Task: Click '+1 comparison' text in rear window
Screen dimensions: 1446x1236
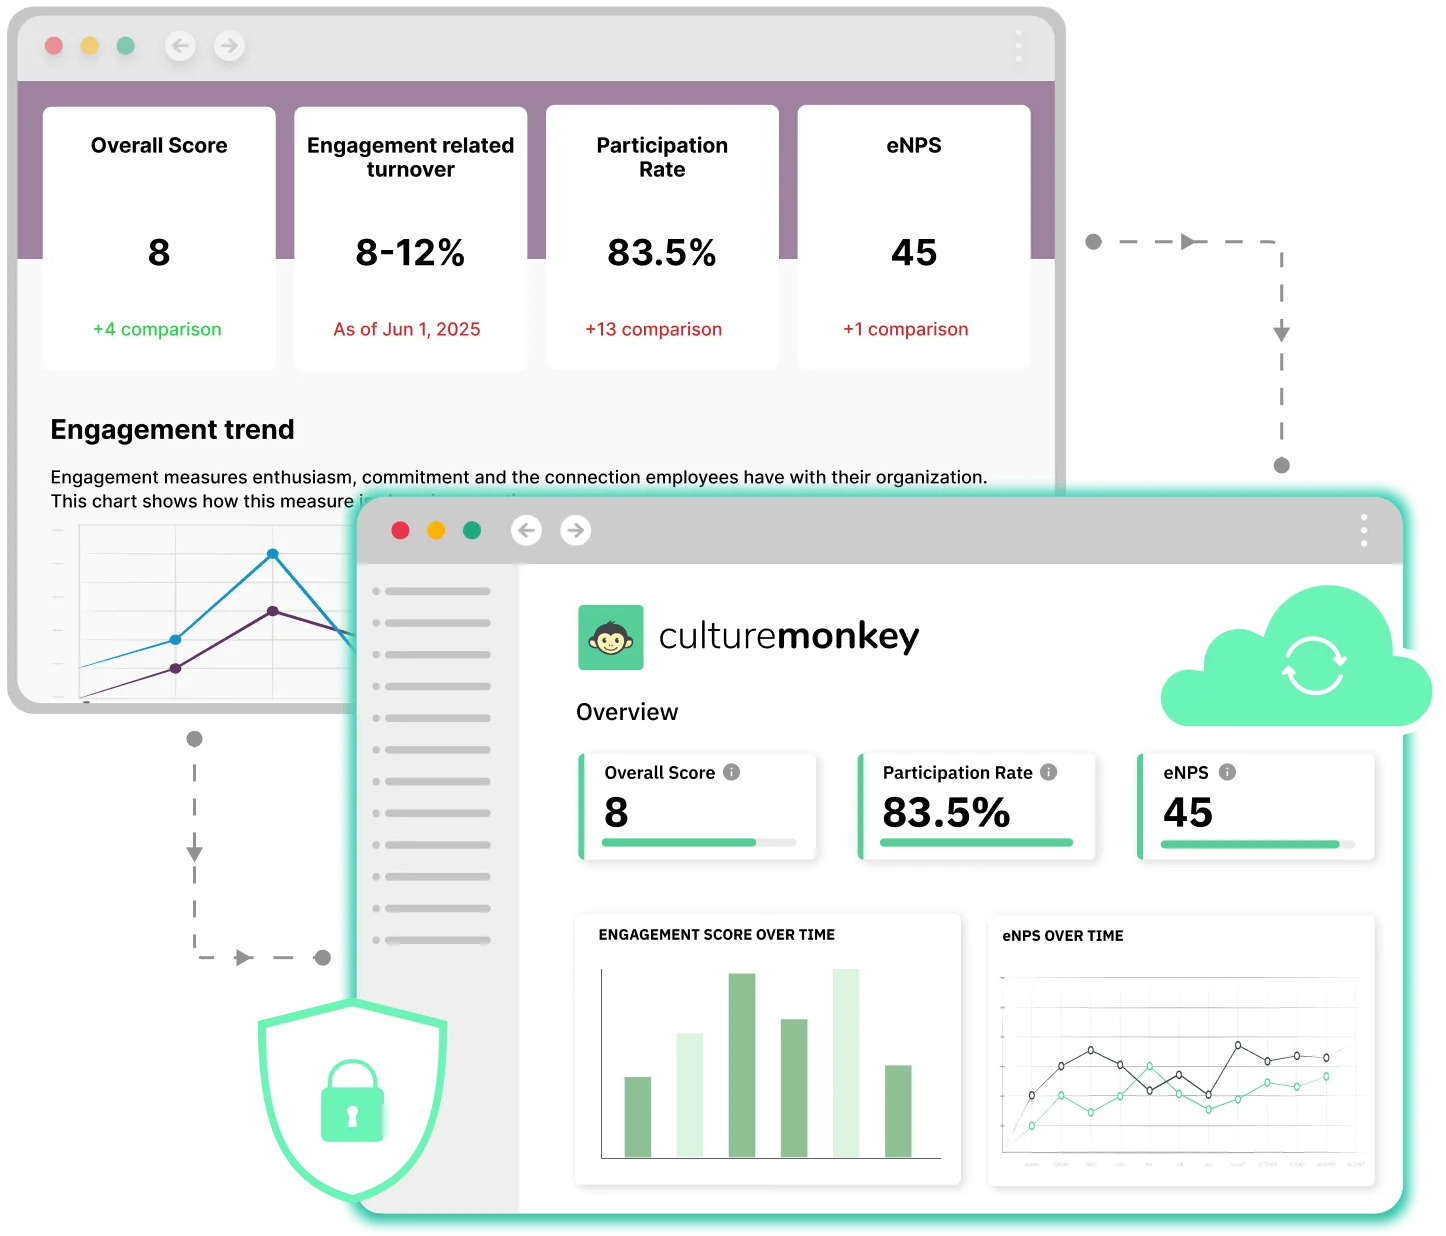Action: (x=905, y=329)
